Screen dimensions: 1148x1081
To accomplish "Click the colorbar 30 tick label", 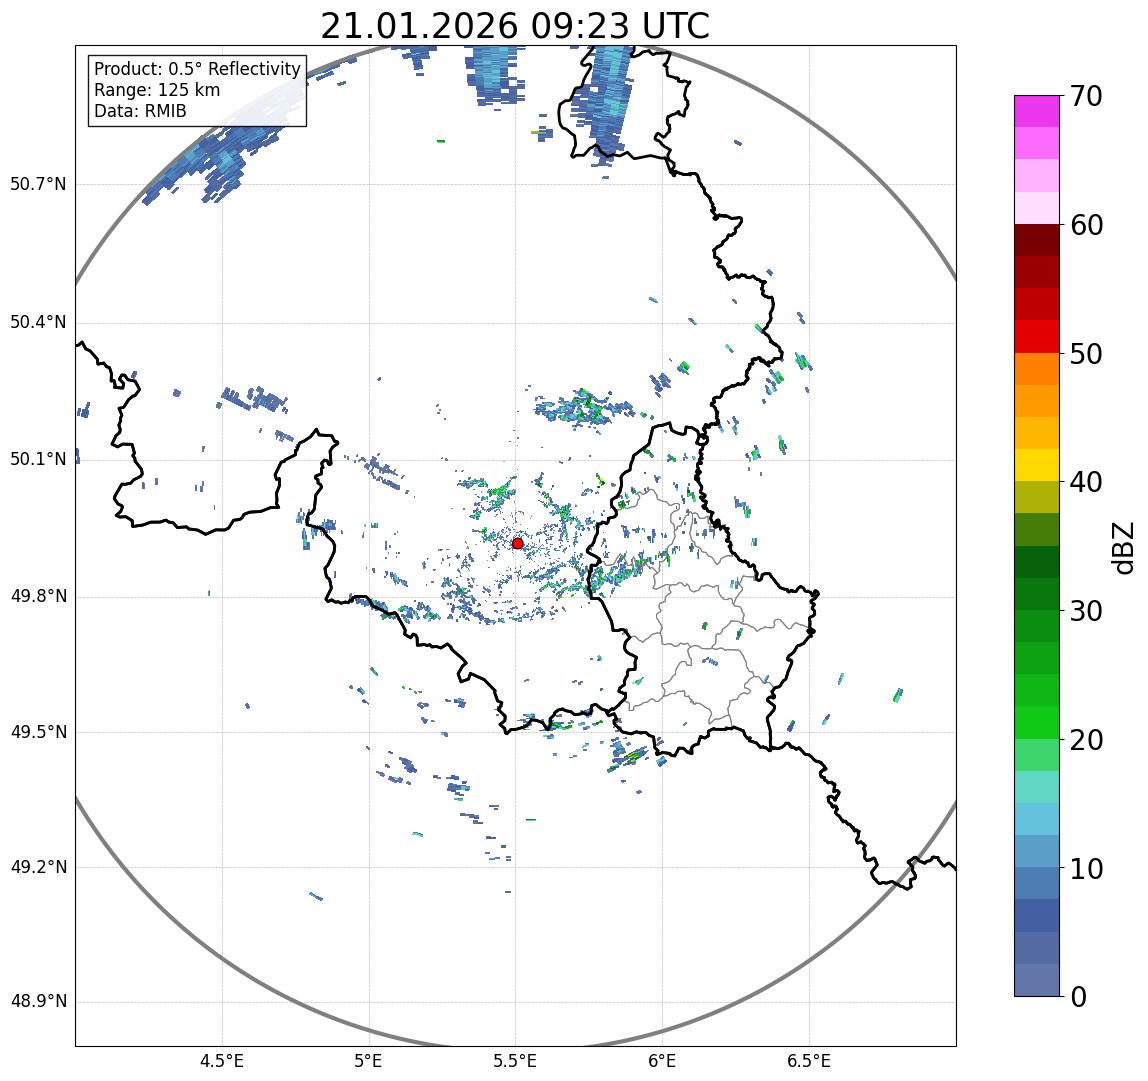I will pyautogui.click(x=1086, y=611).
